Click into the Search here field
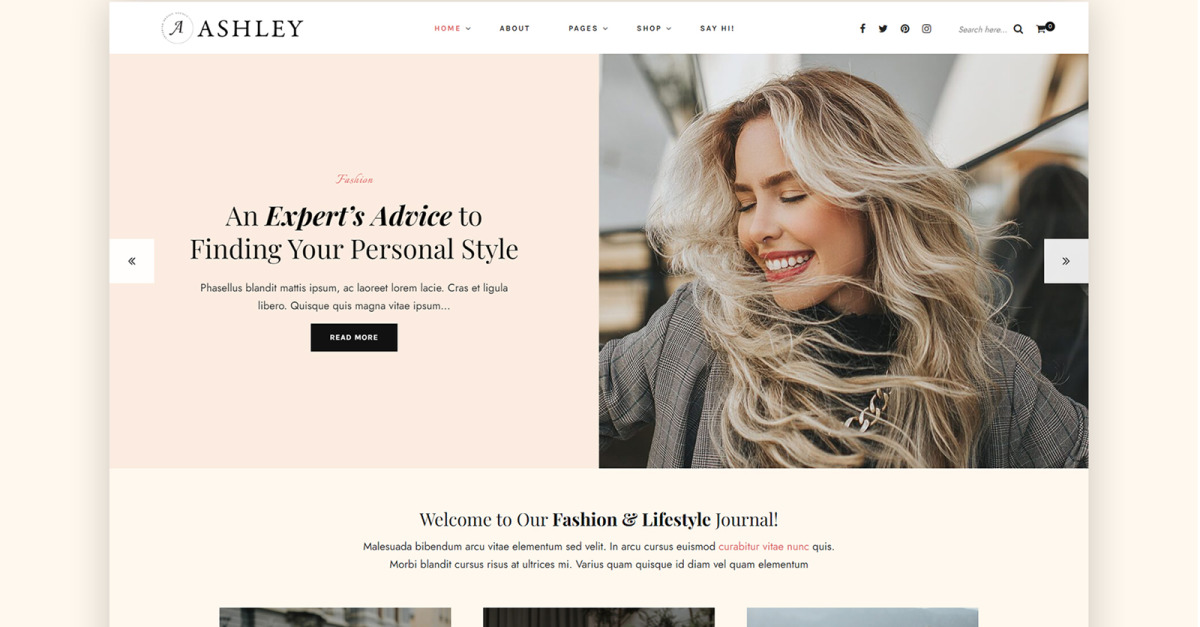The width and height of the screenshot is (1200, 627). click(x=983, y=29)
